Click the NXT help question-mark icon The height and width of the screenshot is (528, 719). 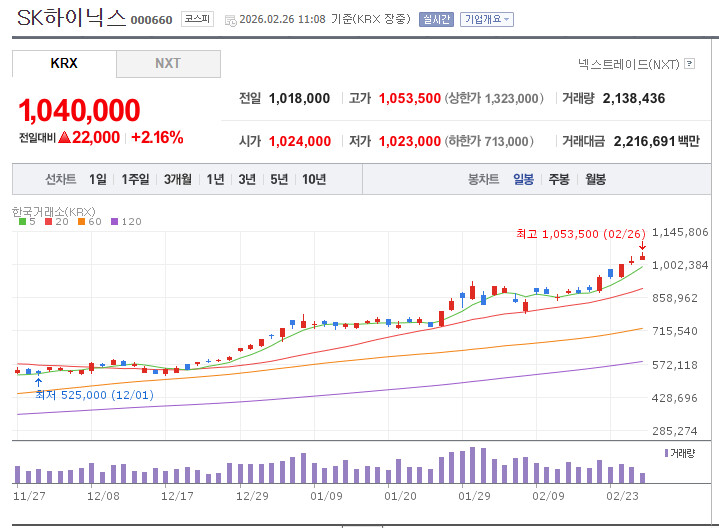point(689,64)
